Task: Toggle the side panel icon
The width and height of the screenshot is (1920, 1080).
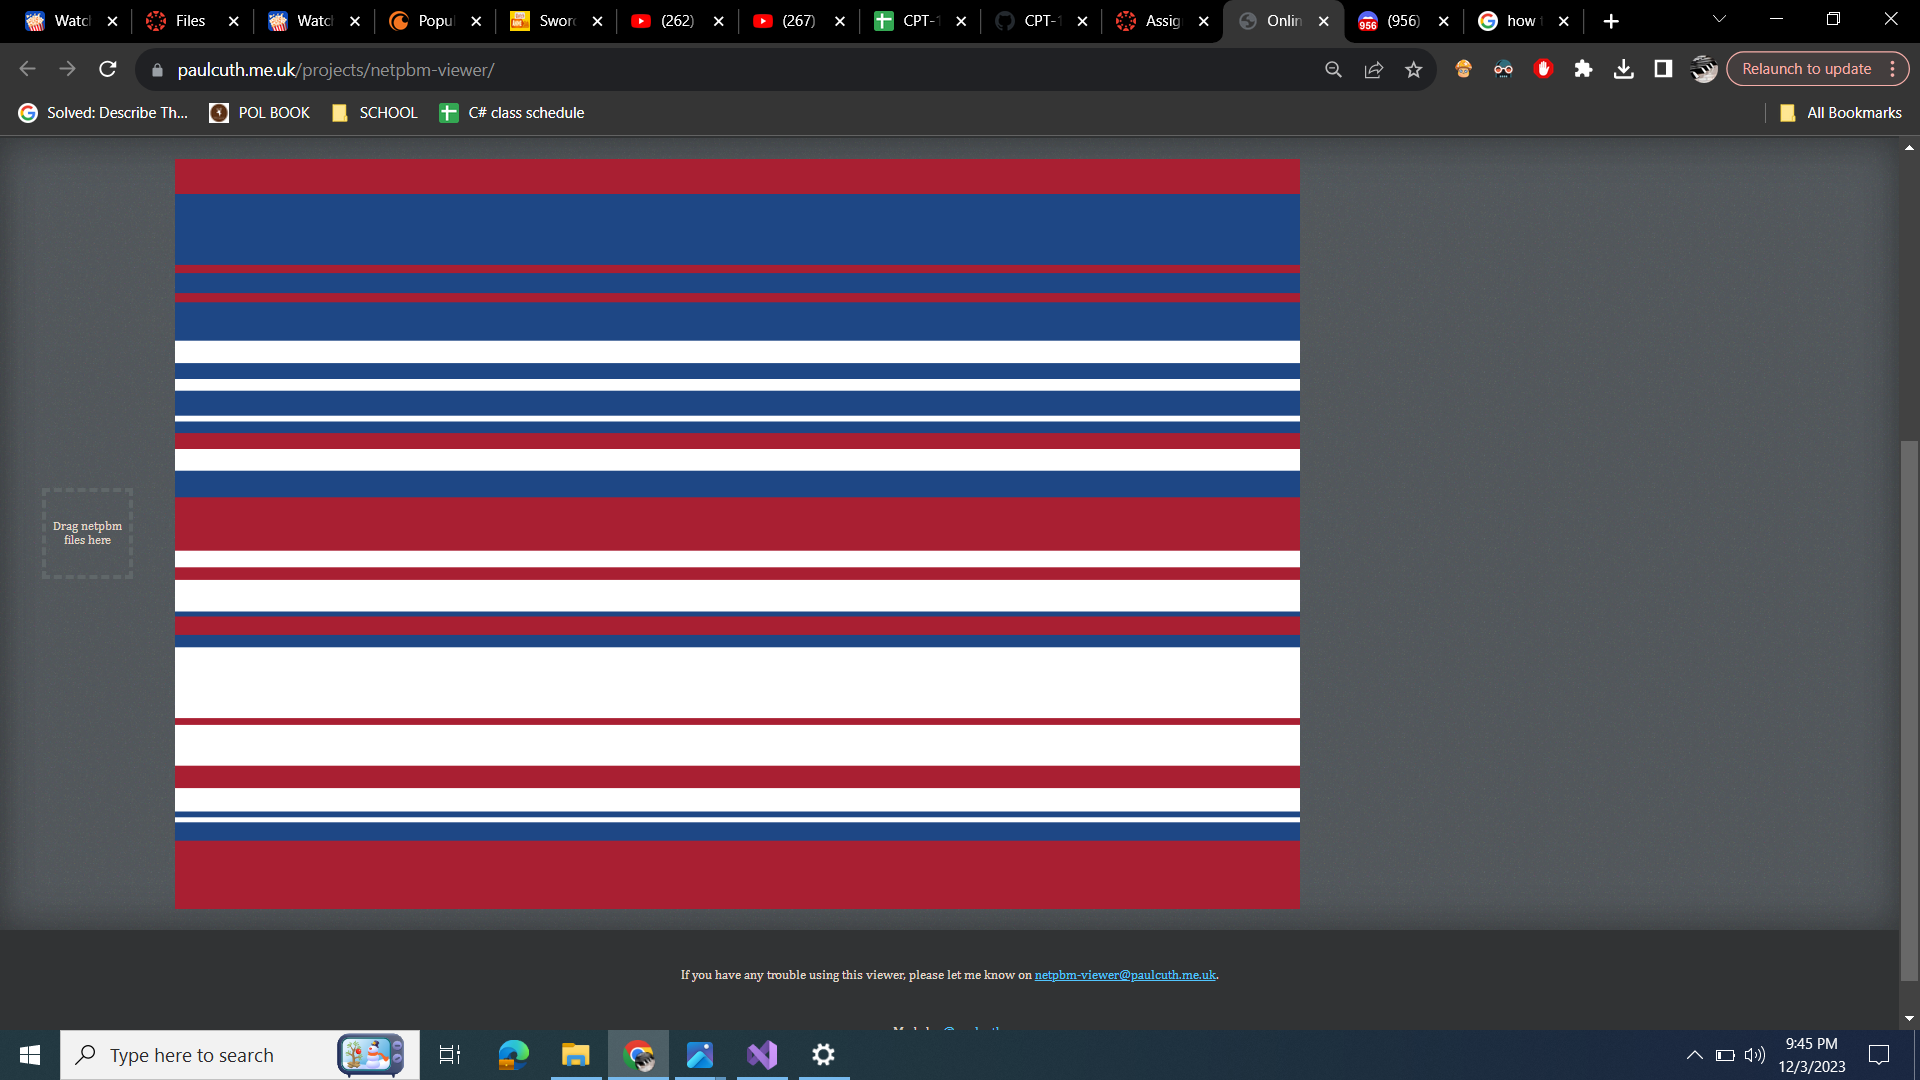Action: pos(1663,69)
